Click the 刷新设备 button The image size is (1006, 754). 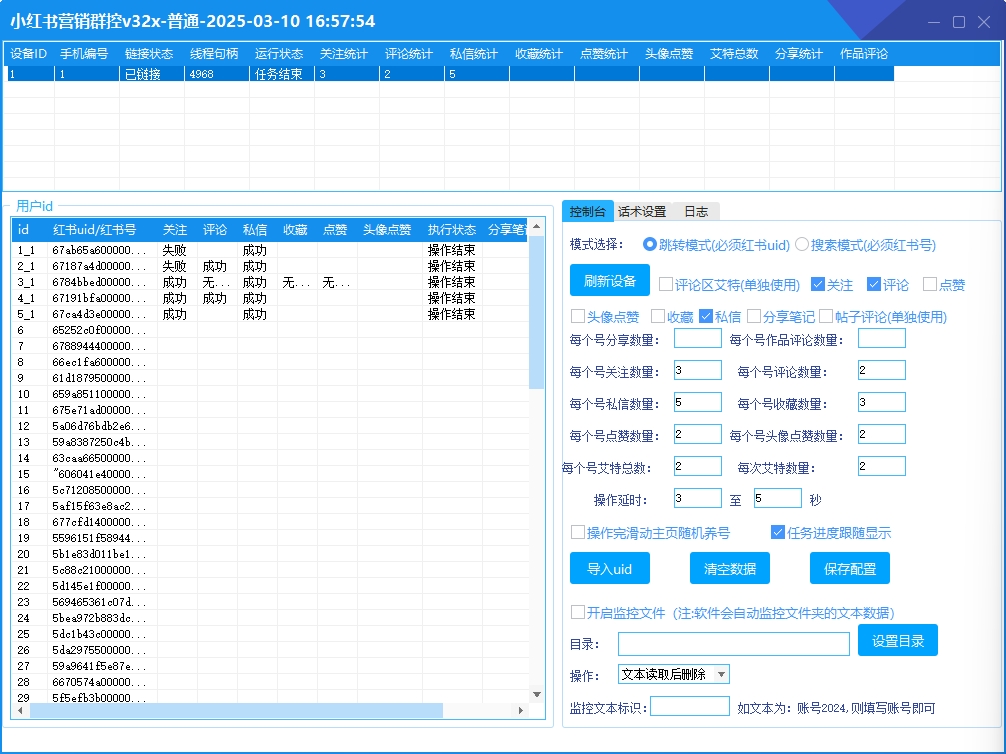point(610,280)
